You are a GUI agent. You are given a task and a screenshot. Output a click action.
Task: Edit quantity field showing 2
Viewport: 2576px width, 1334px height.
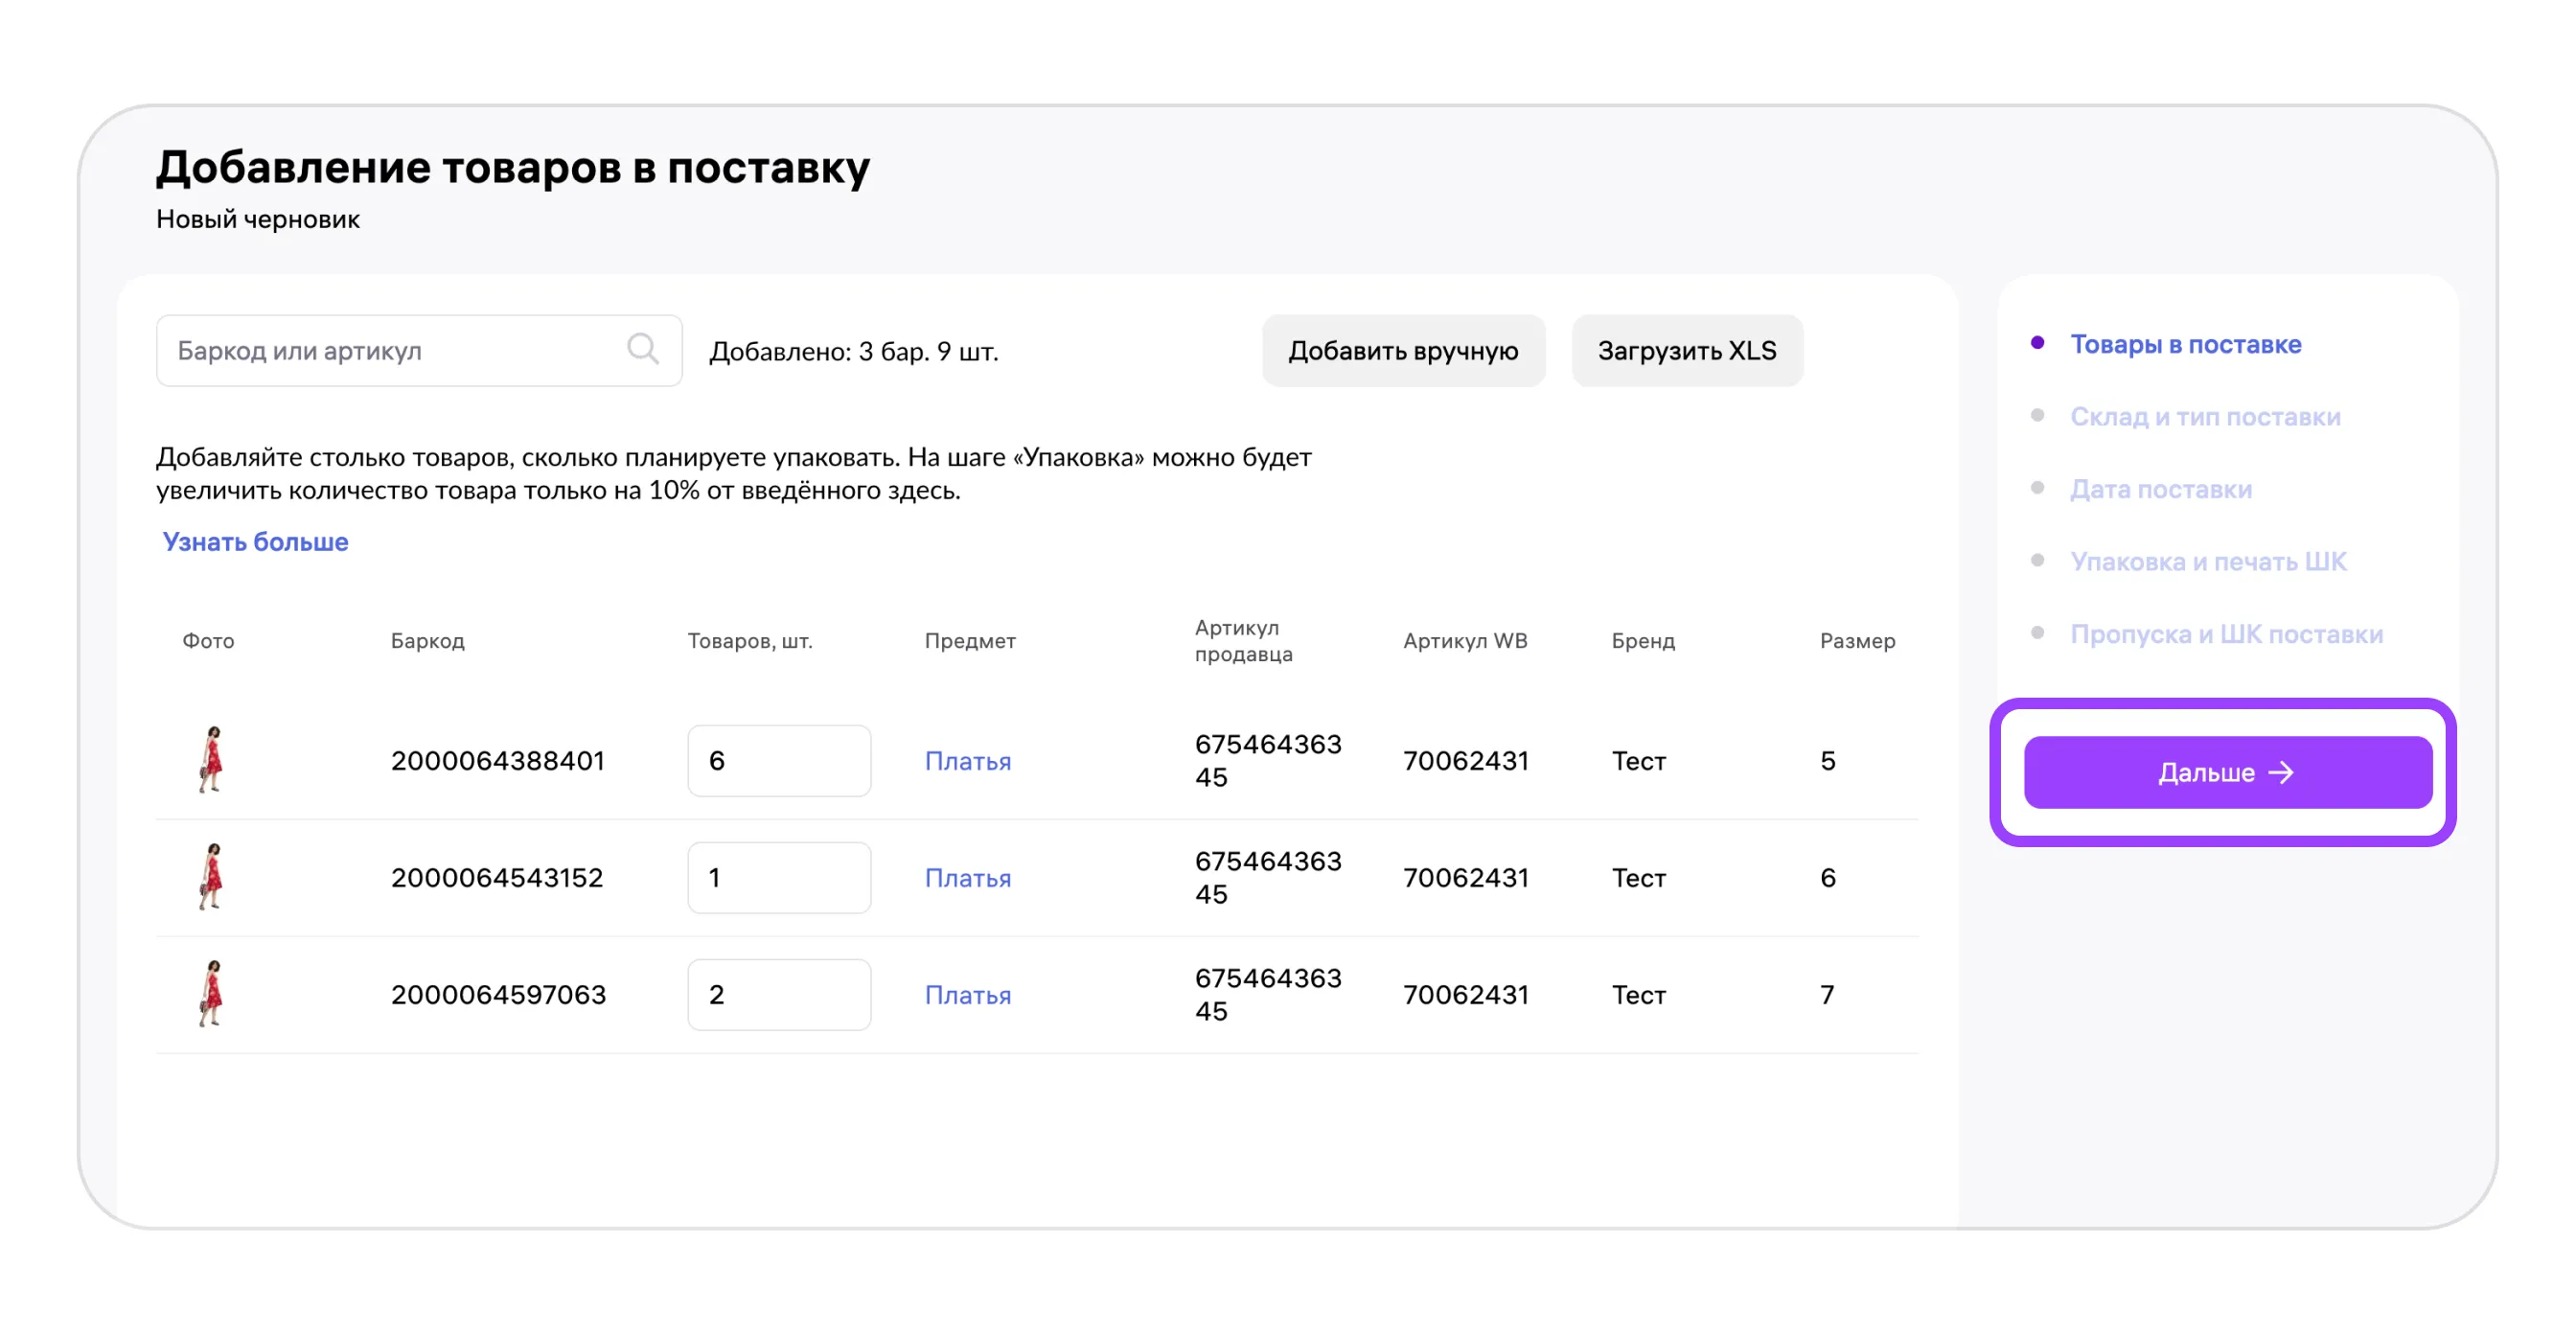pyautogui.click(x=778, y=995)
